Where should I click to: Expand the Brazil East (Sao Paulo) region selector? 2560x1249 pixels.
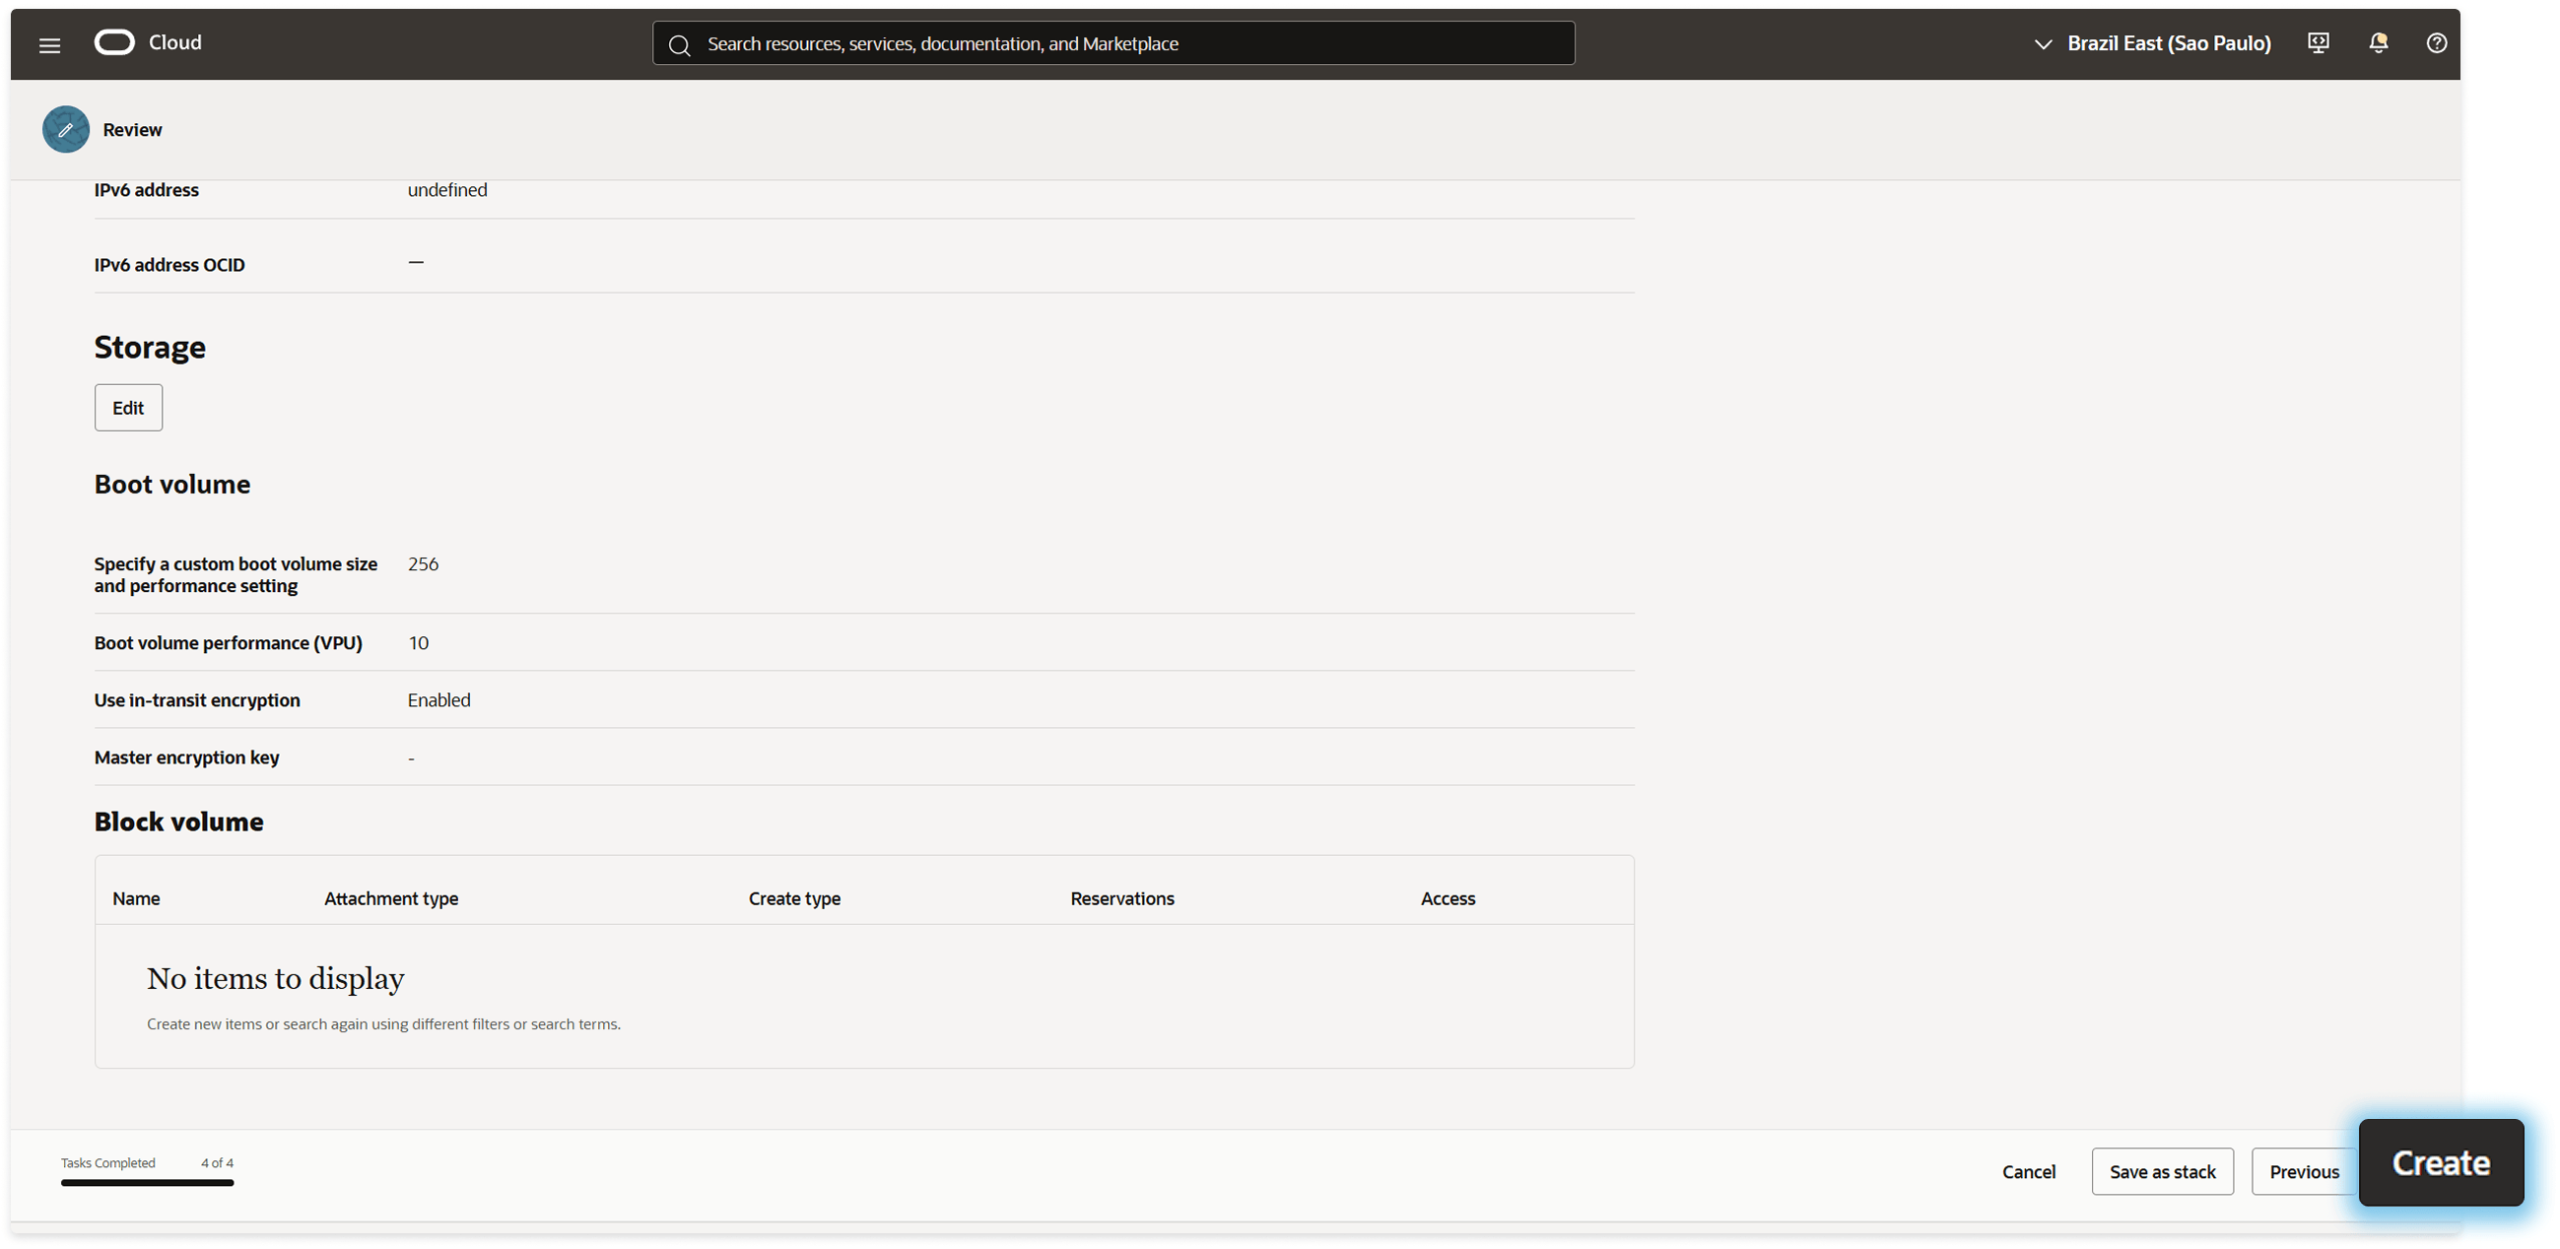(x=2152, y=43)
